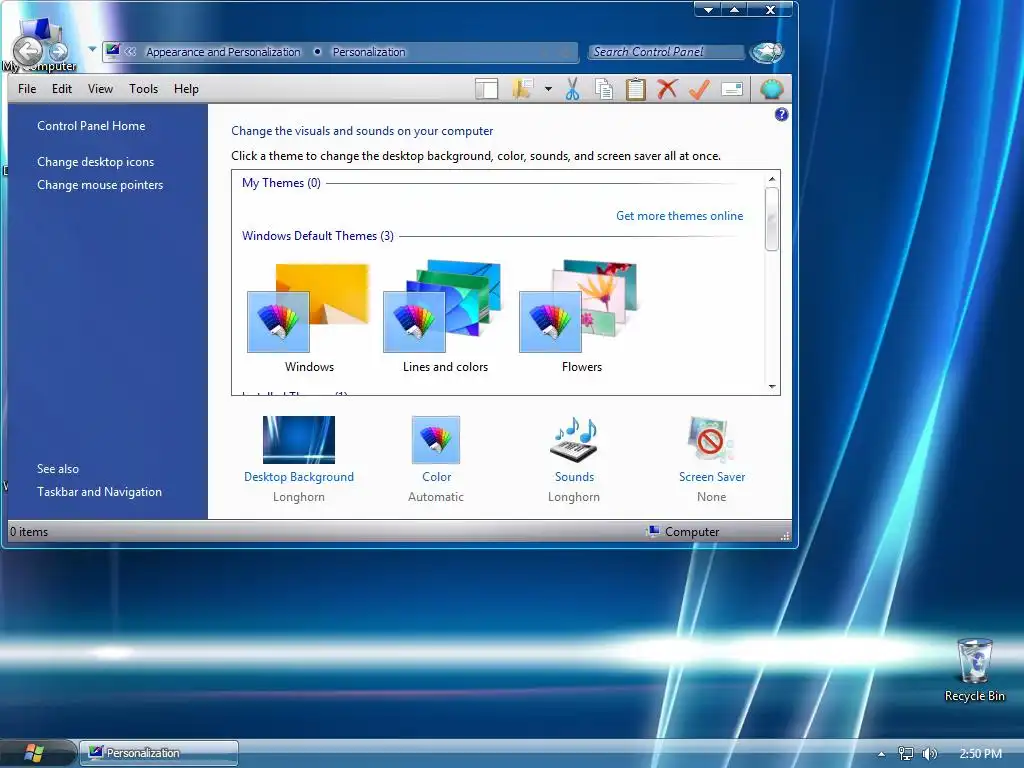Select the Flowers theme thumbnail
This screenshot has width=1024, height=768.
[x=581, y=317]
